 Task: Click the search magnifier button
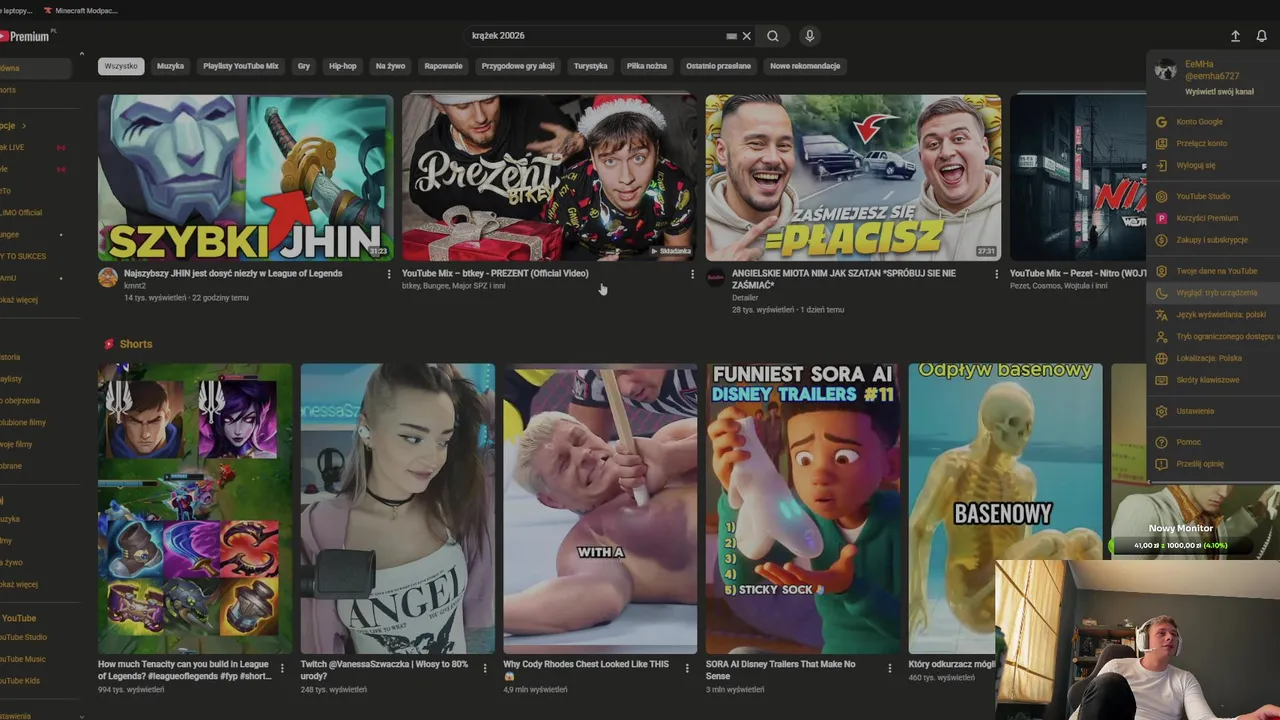(x=773, y=36)
